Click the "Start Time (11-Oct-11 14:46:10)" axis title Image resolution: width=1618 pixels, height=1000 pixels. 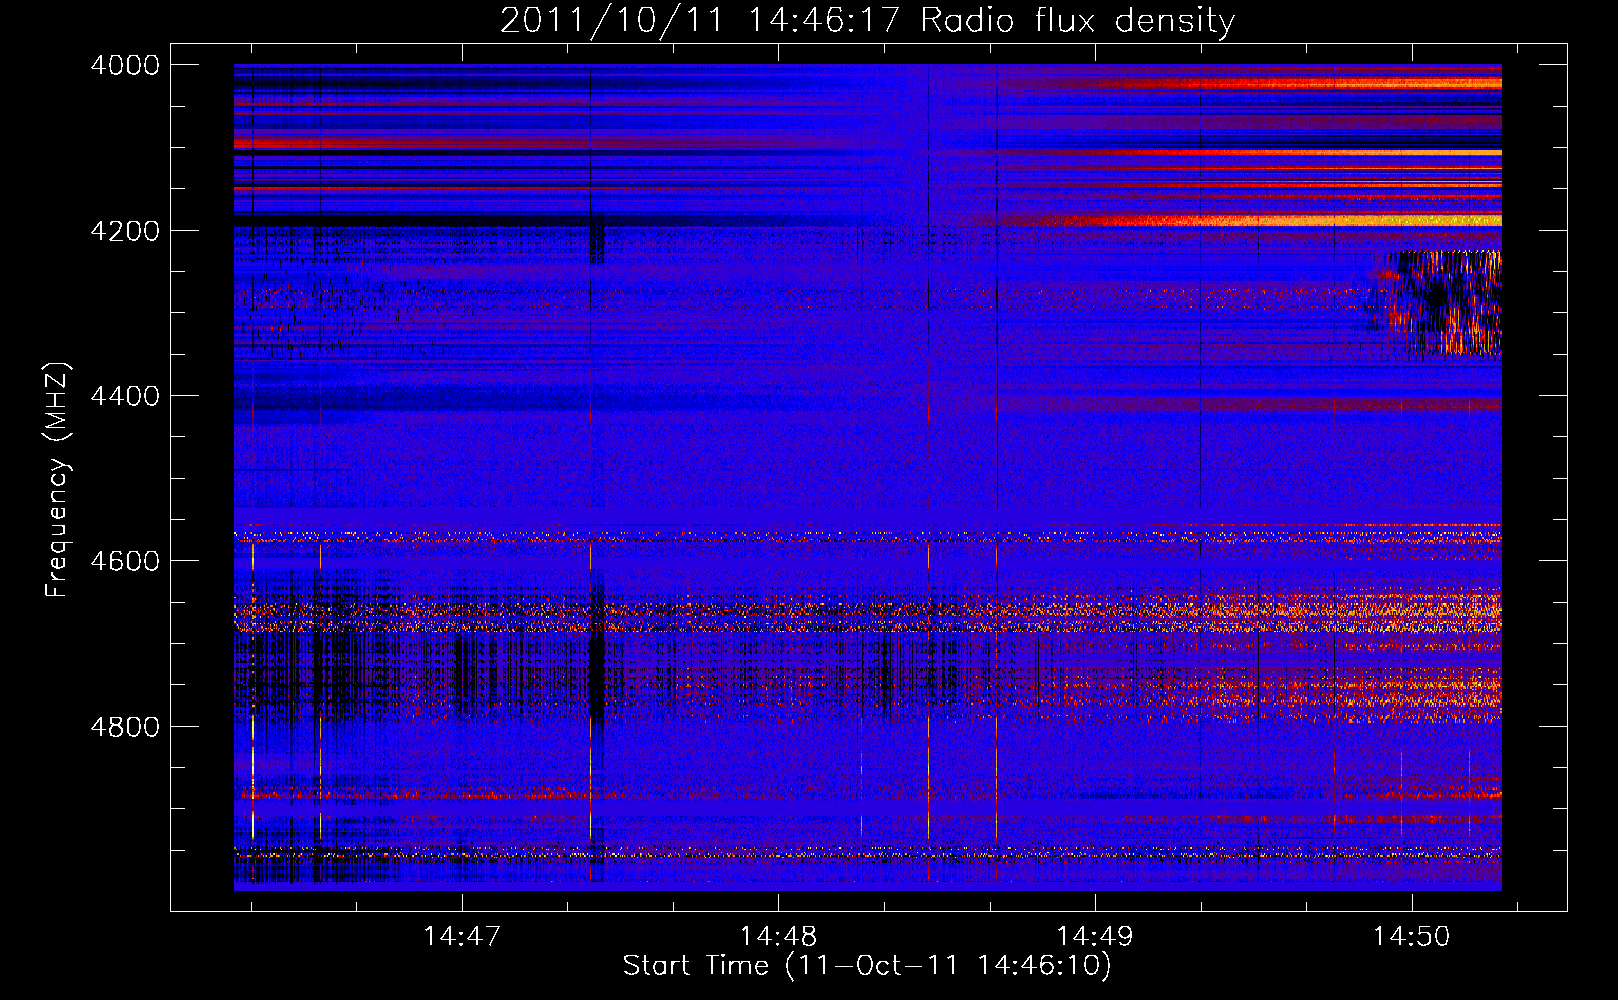(867, 966)
